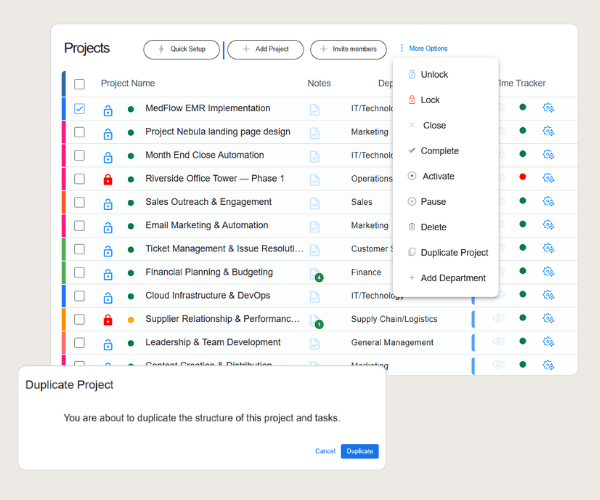The image size is (600, 500).
Task: Check the Financial Planning & Budgeting checkbox
Action: pyautogui.click(x=79, y=272)
